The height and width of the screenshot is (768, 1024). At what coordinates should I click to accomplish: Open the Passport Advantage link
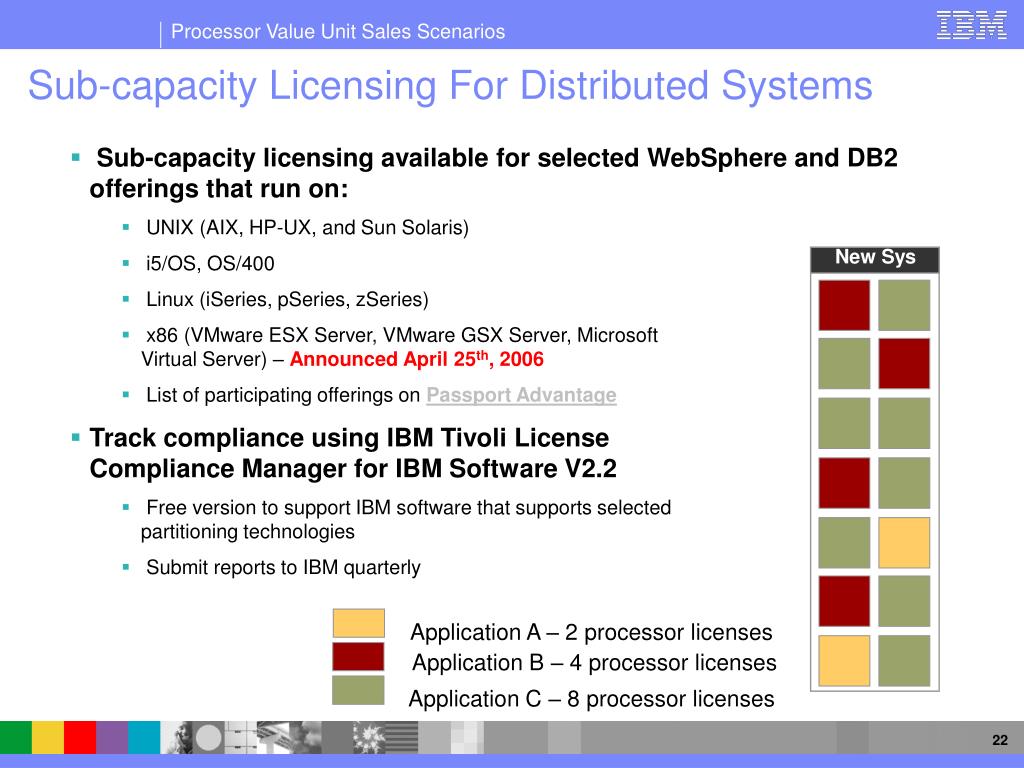tap(521, 395)
